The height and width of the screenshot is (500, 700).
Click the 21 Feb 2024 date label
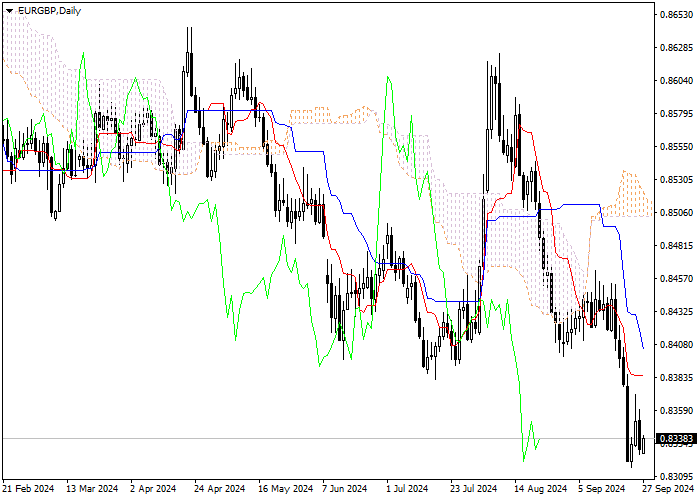click(29, 489)
